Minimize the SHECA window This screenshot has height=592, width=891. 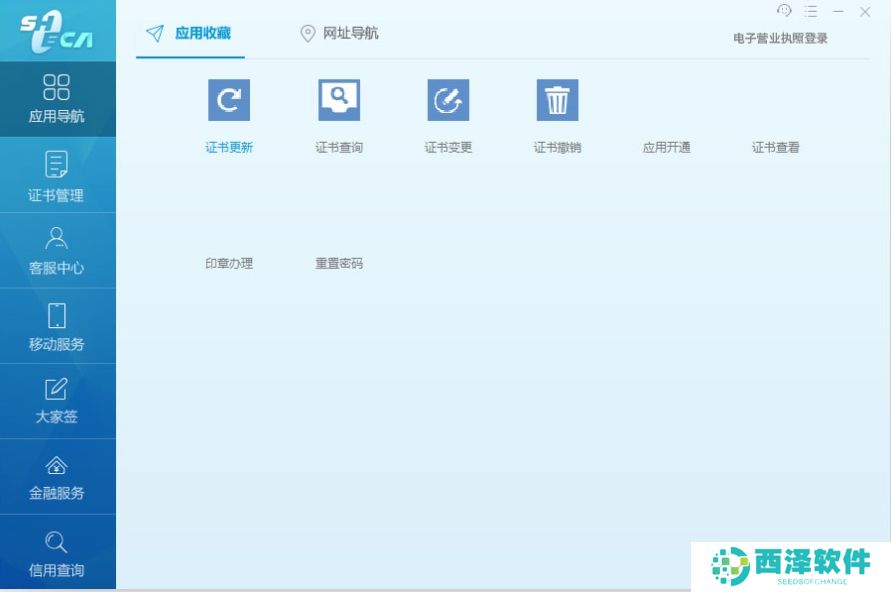click(838, 11)
